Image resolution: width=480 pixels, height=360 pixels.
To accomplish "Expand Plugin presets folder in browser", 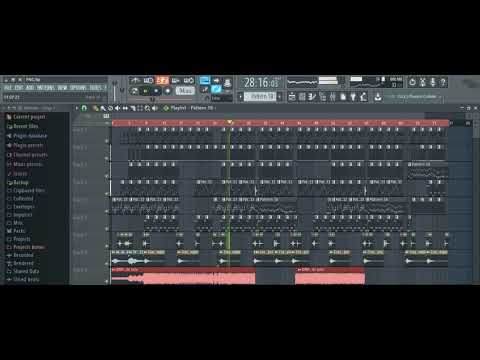I will [x=25, y=146].
